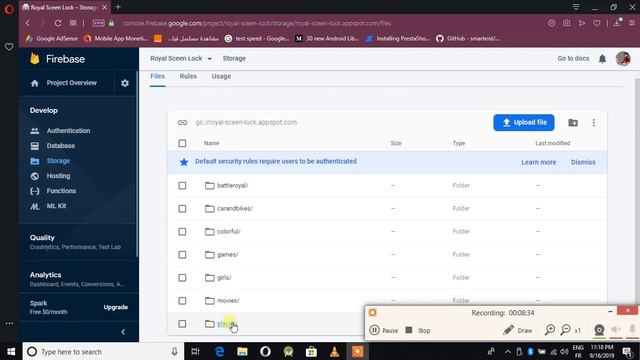Image resolution: width=640 pixels, height=360 pixels.
Task: Copy the bucket link icon
Action: pos(182,122)
